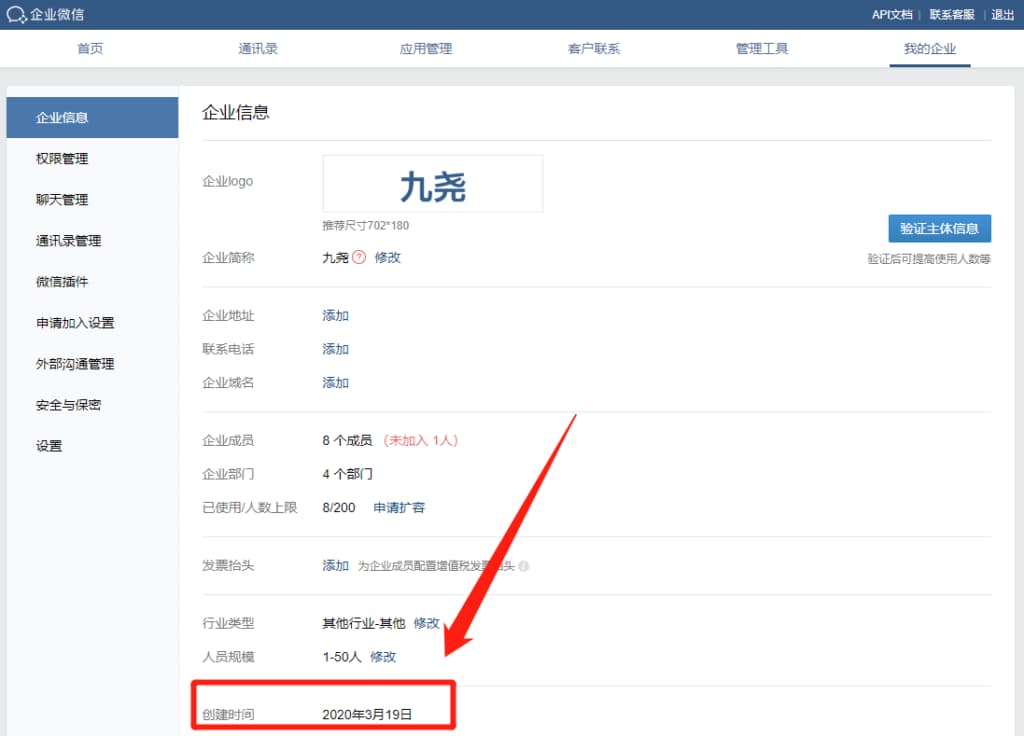Select 权限管理 in the sidebar
The height and width of the screenshot is (736, 1024).
tap(64, 158)
